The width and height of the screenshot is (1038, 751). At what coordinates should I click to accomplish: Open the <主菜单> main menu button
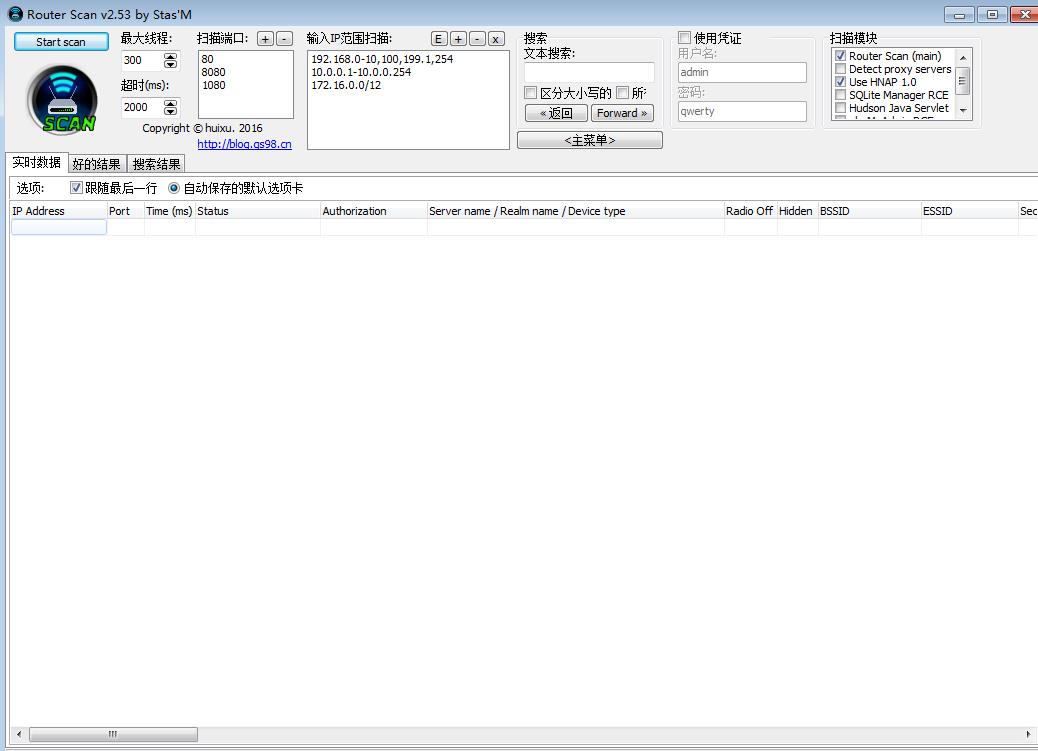click(x=590, y=140)
